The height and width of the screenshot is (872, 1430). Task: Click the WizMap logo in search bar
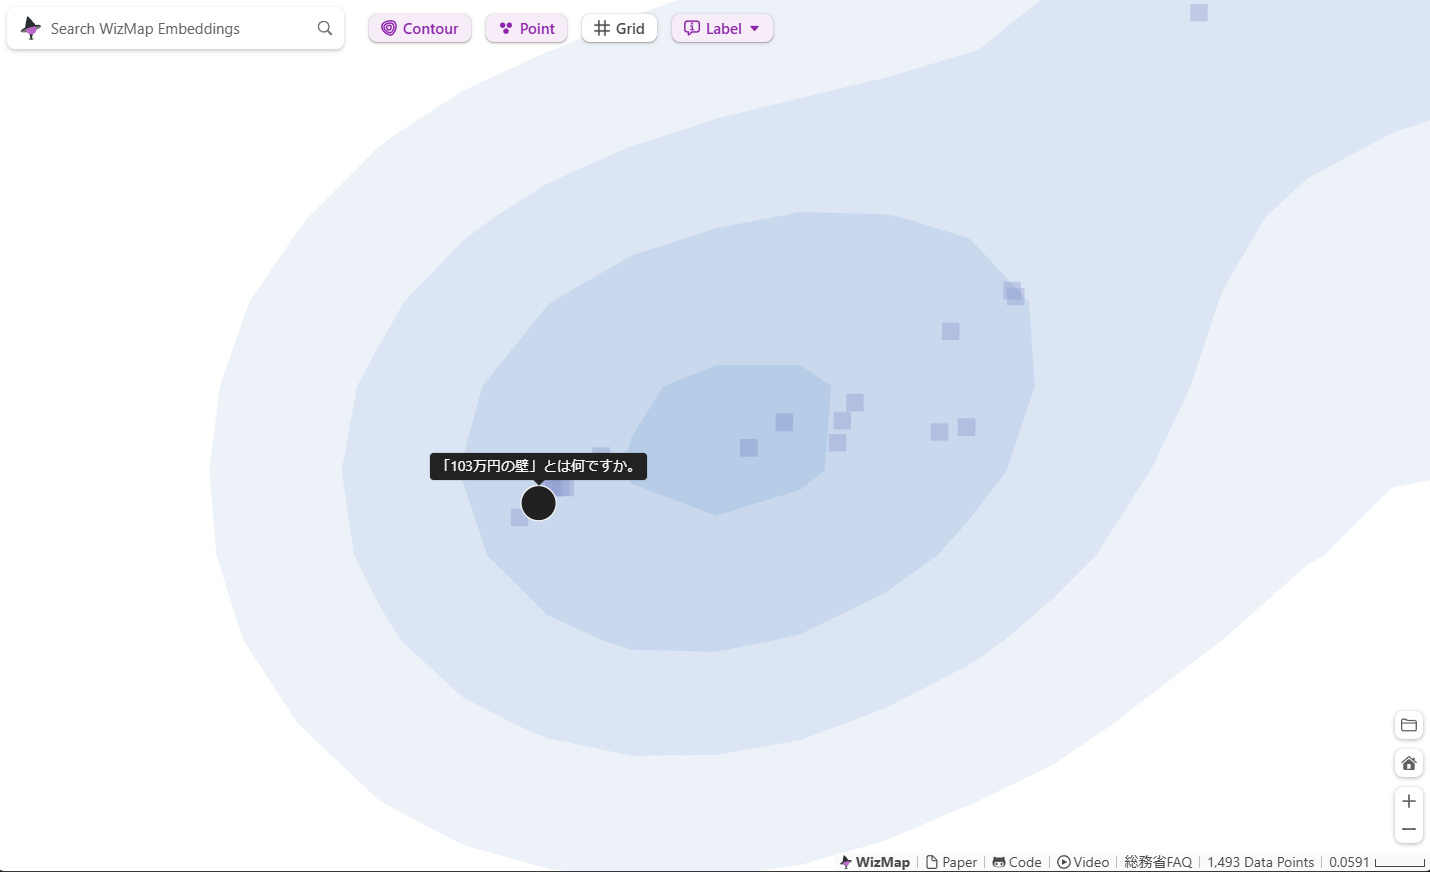pyautogui.click(x=31, y=28)
